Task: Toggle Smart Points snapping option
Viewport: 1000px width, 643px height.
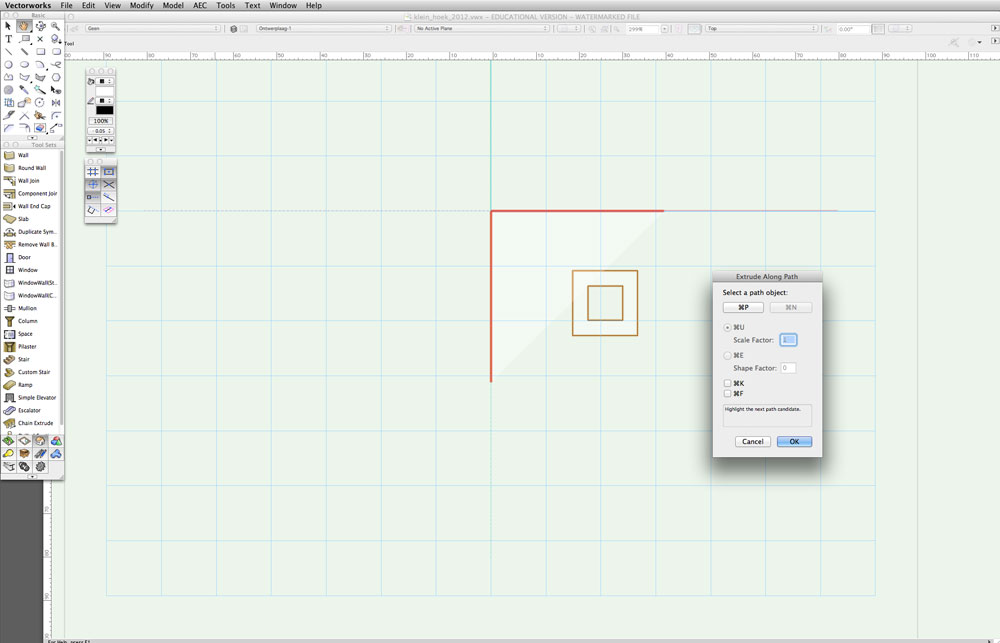Action: coord(92,197)
